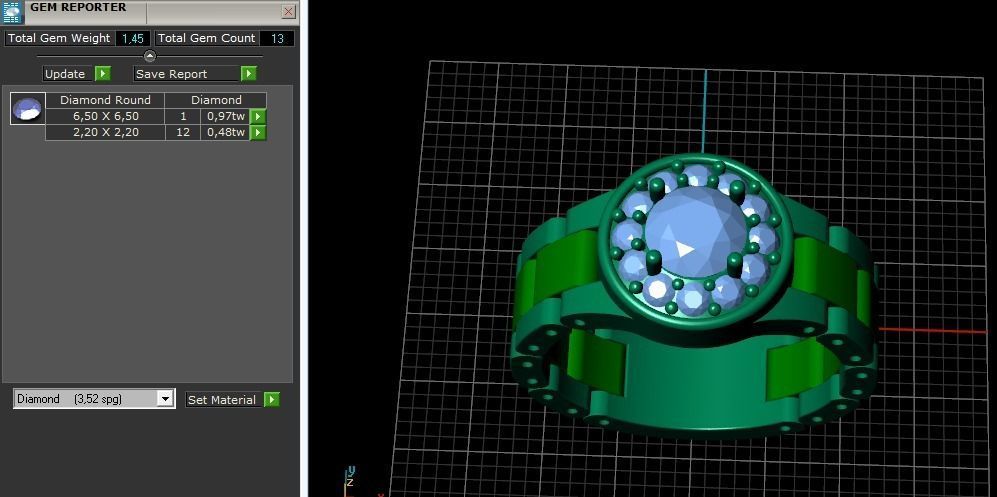
Task: Click the green arrow beside Update
Action: tap(102, 74)
